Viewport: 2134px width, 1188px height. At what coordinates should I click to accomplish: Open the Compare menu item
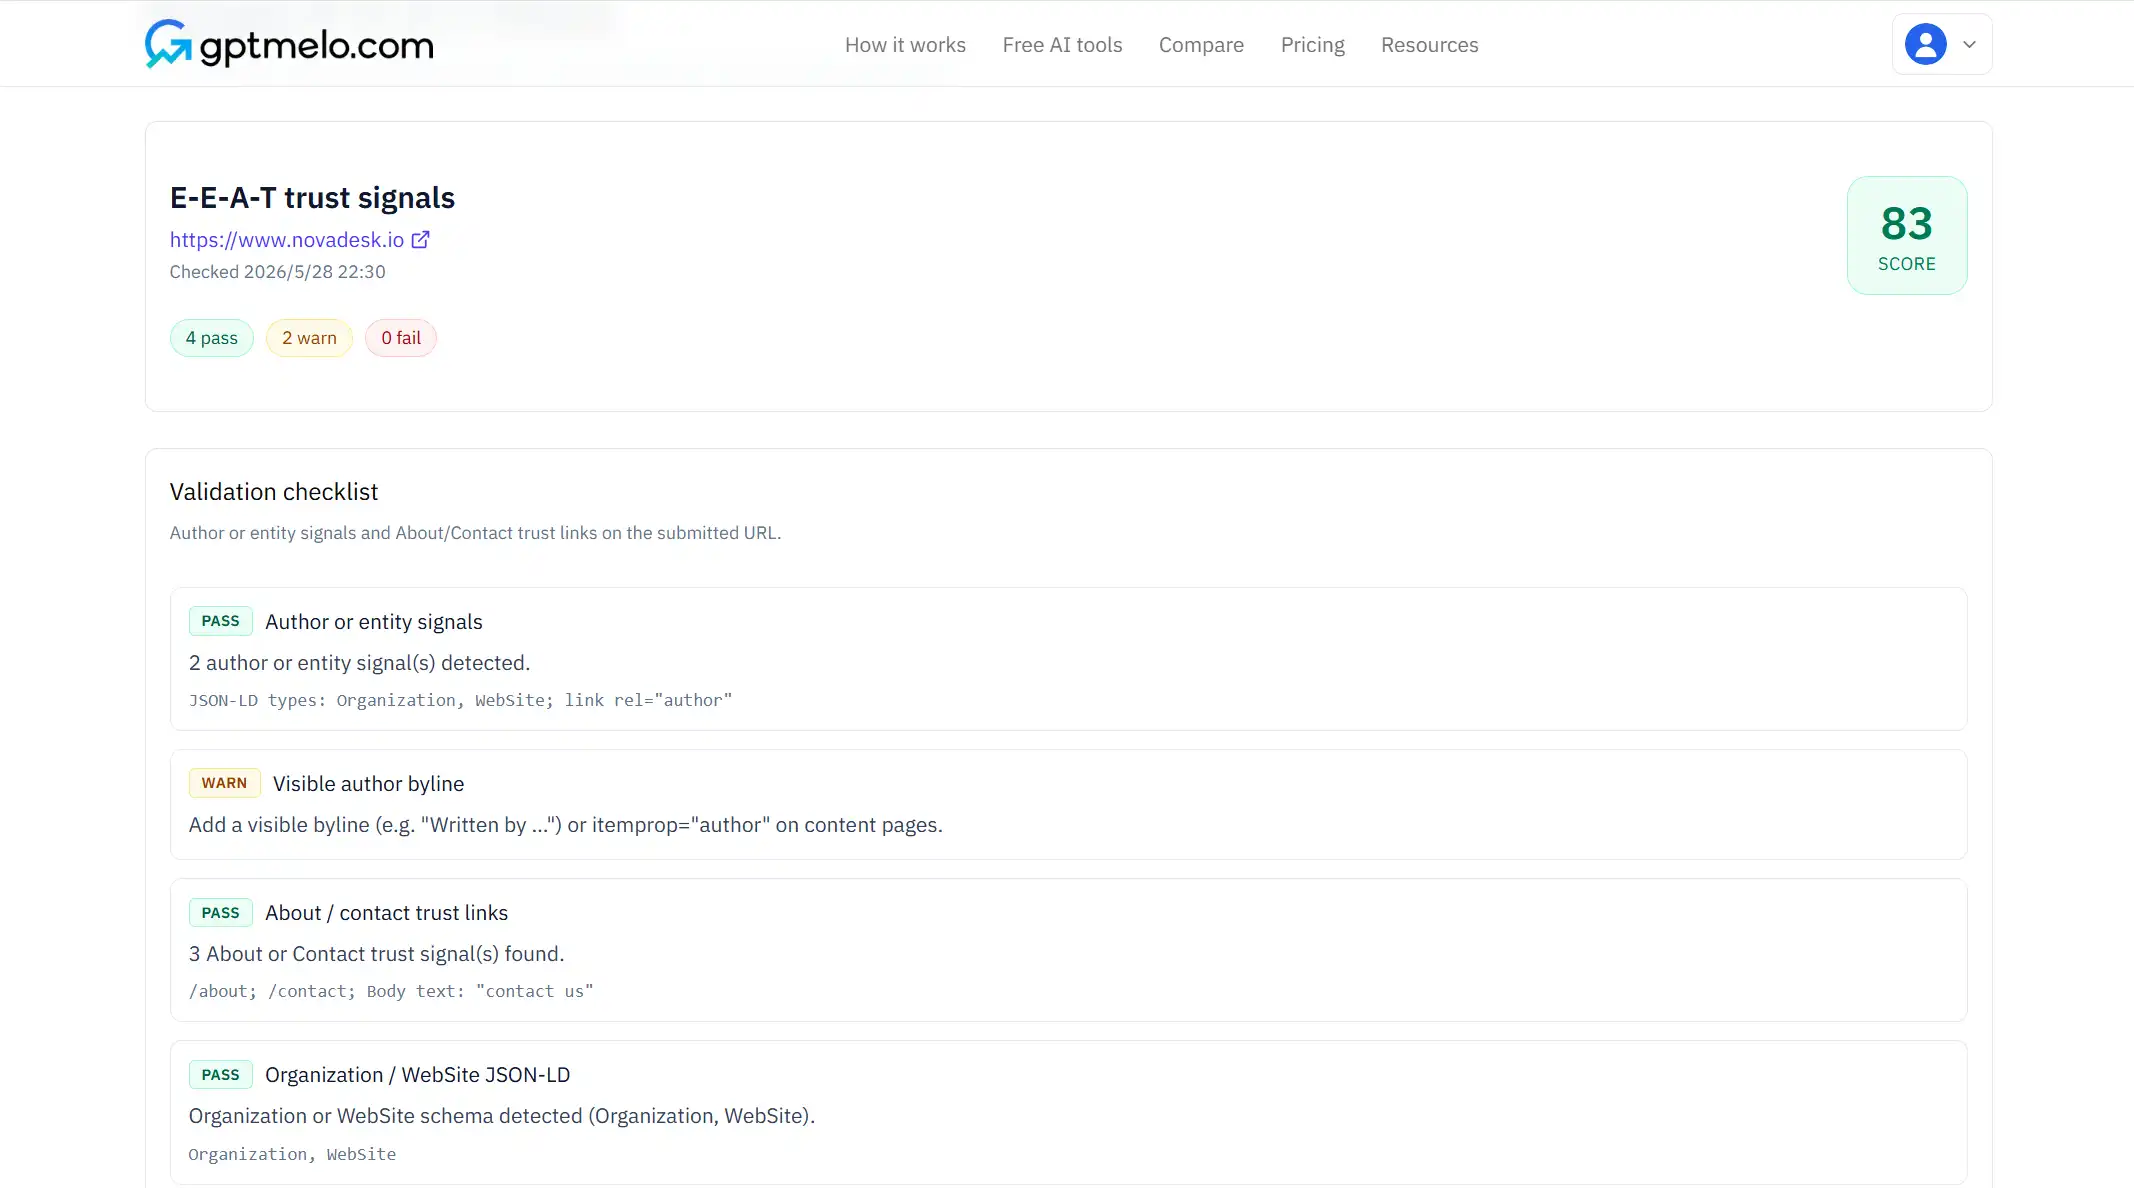(x=1201, y=45)
